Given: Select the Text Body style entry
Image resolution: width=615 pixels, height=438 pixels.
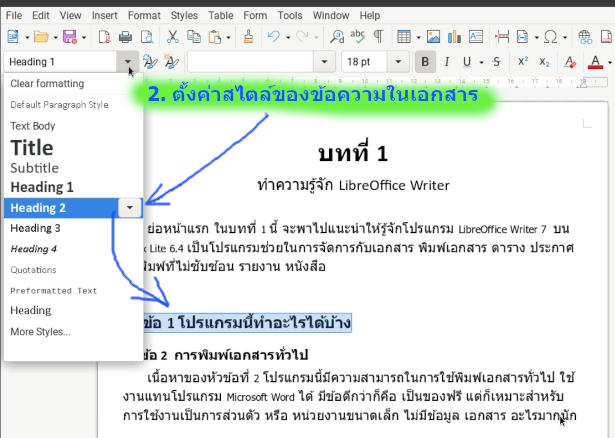Looking at the screenshot, I should tap(73, 126).
